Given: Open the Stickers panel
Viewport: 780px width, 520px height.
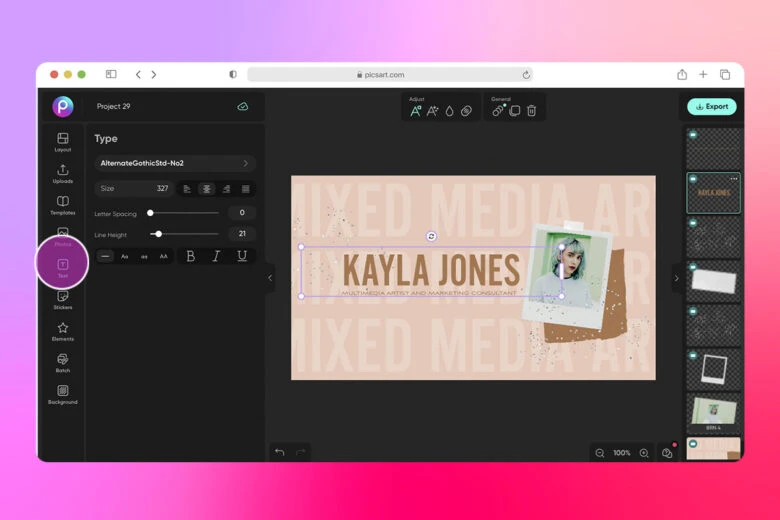Looking at the screenshot, I should pos(63,299).
